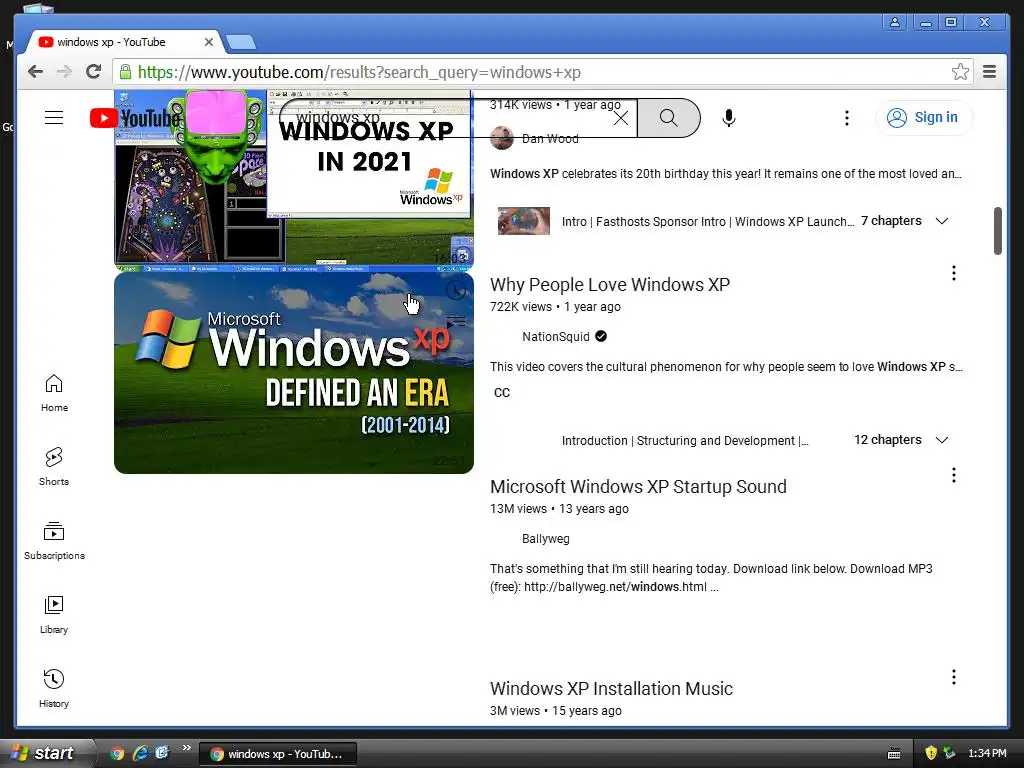1024x768 pixels.
Task: Click the magnifier search button
Action: point(668,118)
